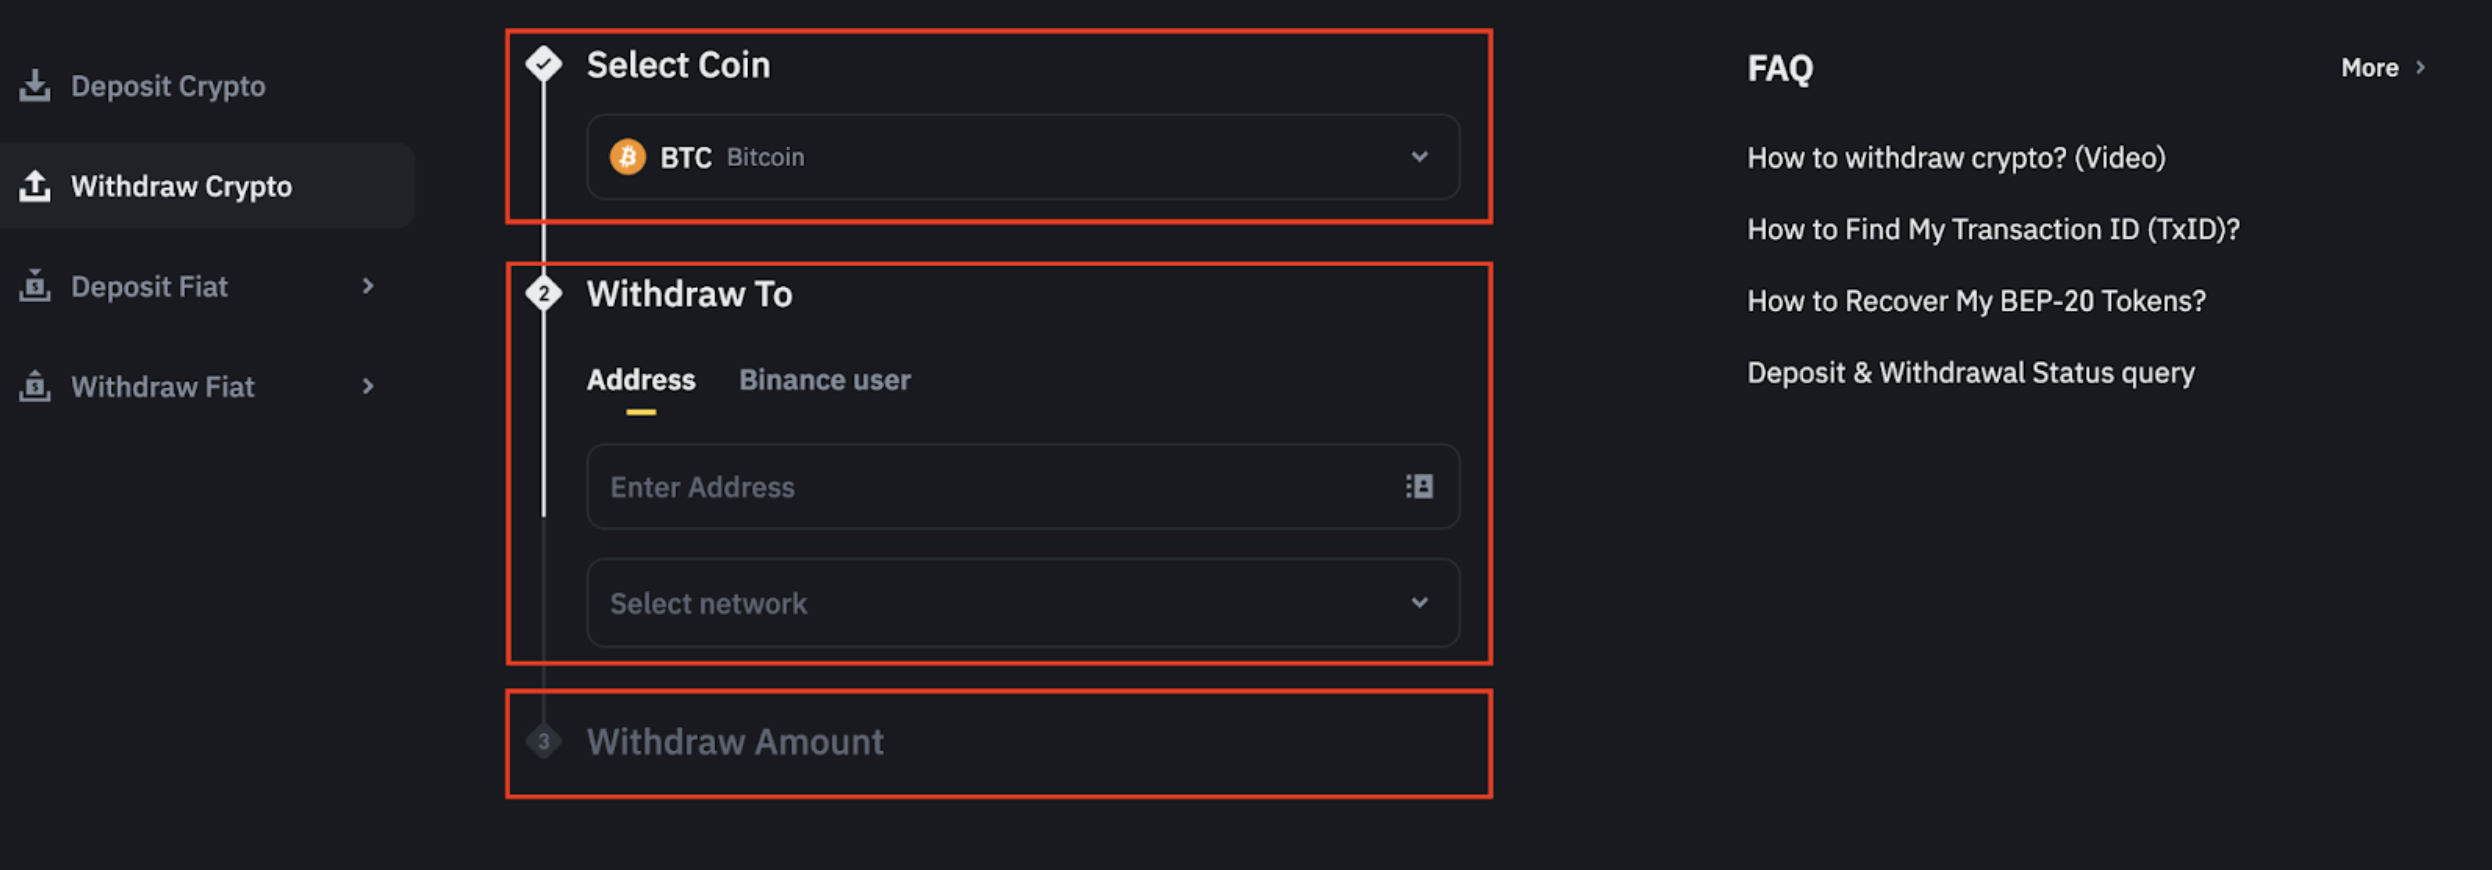Click the Withdraw Fiat sidebar icon
Viewport: 2492px width, 870px height.
35,386
